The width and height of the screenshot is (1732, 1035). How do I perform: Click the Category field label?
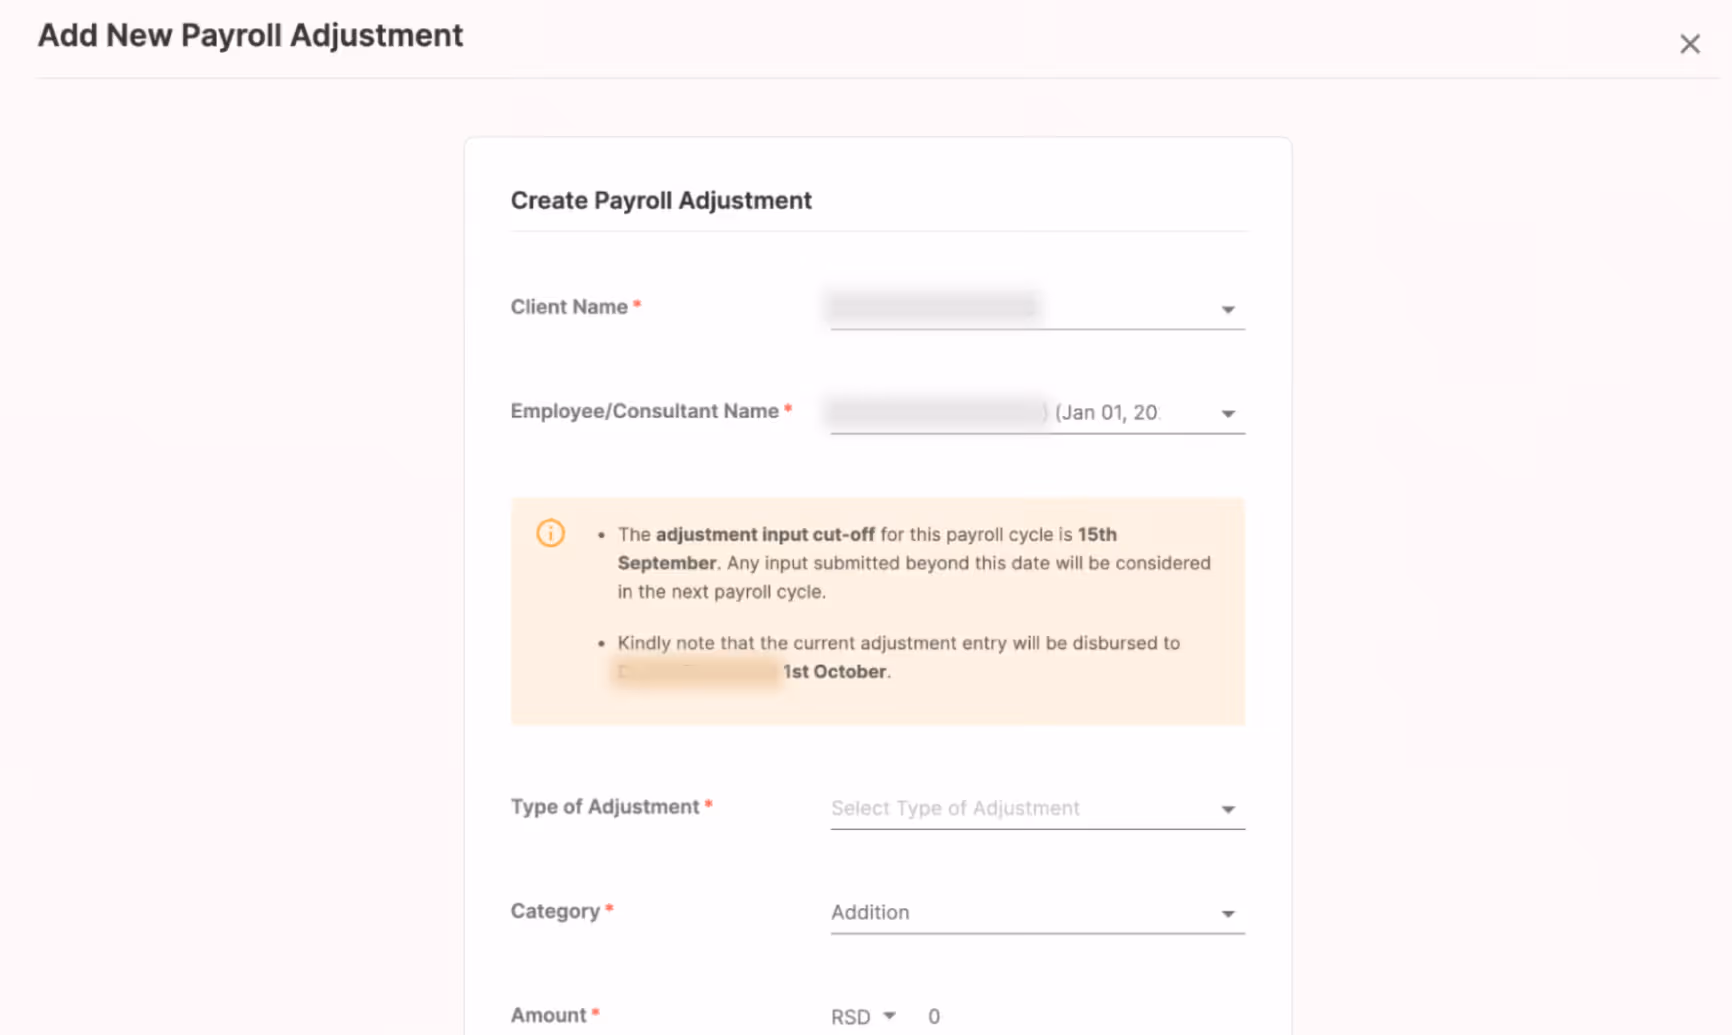click(x=555, y=911)
